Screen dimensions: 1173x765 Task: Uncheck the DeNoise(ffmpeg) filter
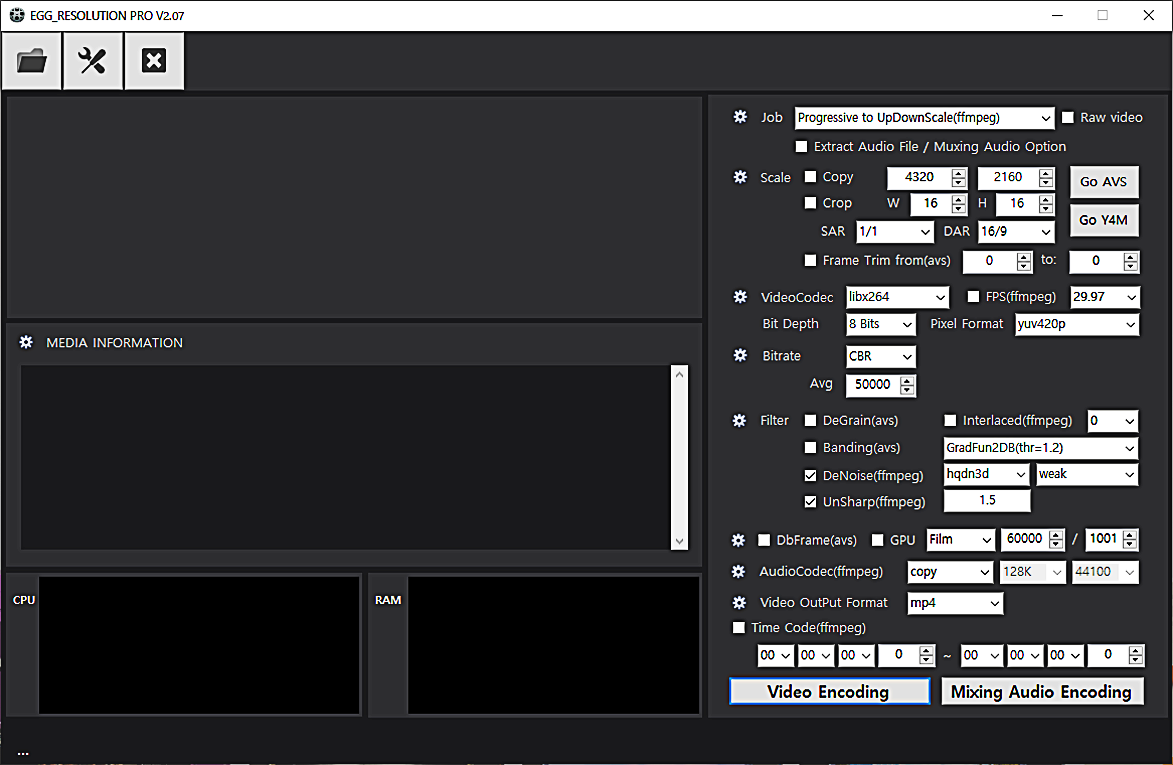coord(810,476)
